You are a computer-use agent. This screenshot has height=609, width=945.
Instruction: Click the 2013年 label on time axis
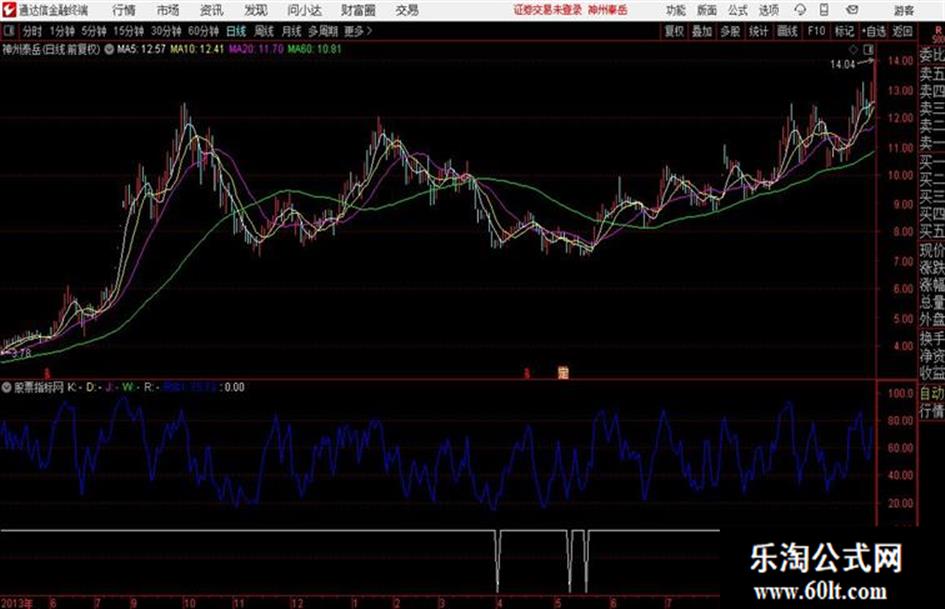(17, 602)
